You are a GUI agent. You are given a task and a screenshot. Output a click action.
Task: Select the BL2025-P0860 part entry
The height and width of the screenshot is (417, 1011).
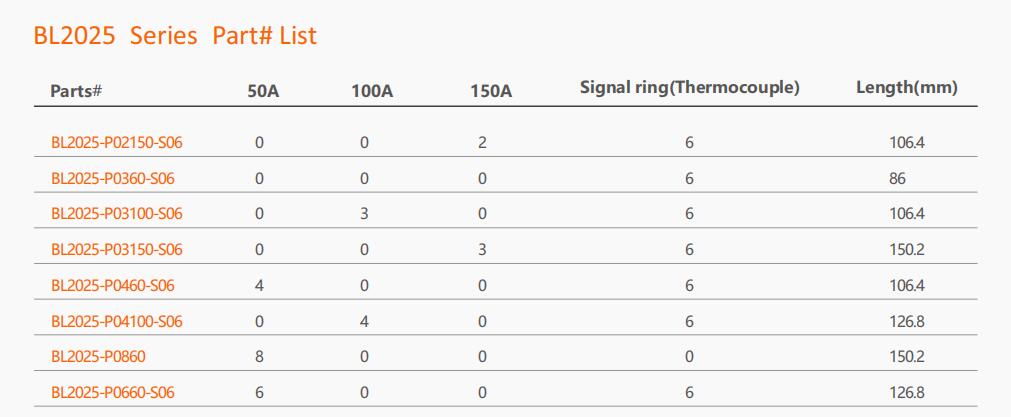click(x=98, y=356)
